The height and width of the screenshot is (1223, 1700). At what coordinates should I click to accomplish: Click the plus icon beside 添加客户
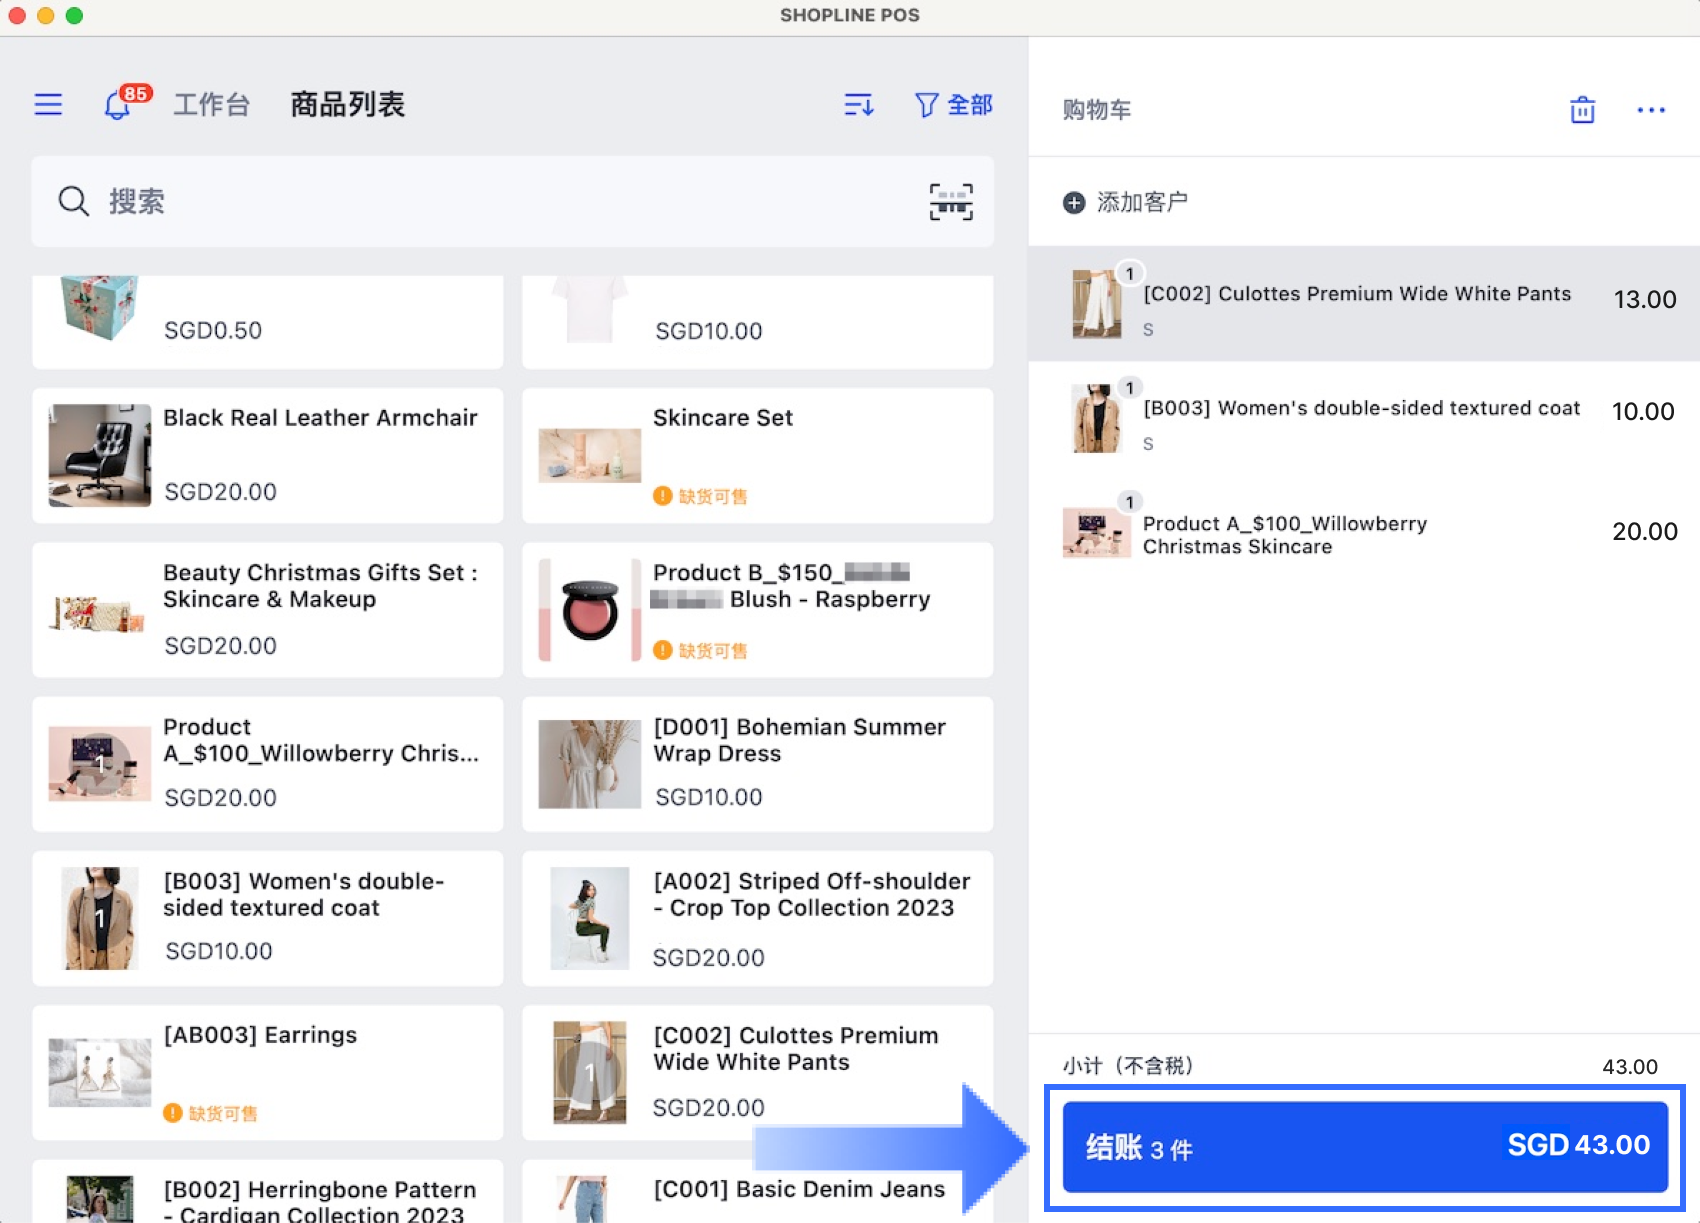tap(1074, 203)
